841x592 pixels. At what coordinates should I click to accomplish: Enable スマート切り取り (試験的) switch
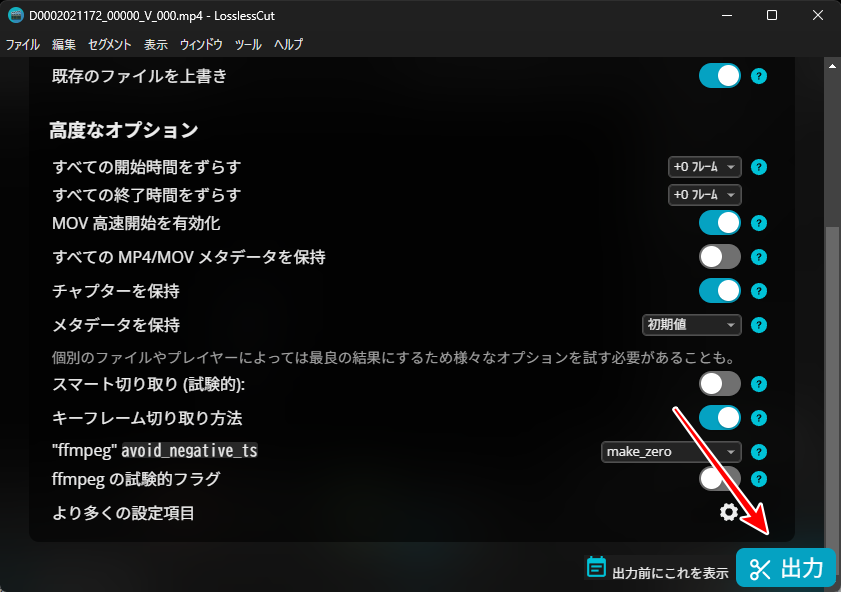click(719, 384)
